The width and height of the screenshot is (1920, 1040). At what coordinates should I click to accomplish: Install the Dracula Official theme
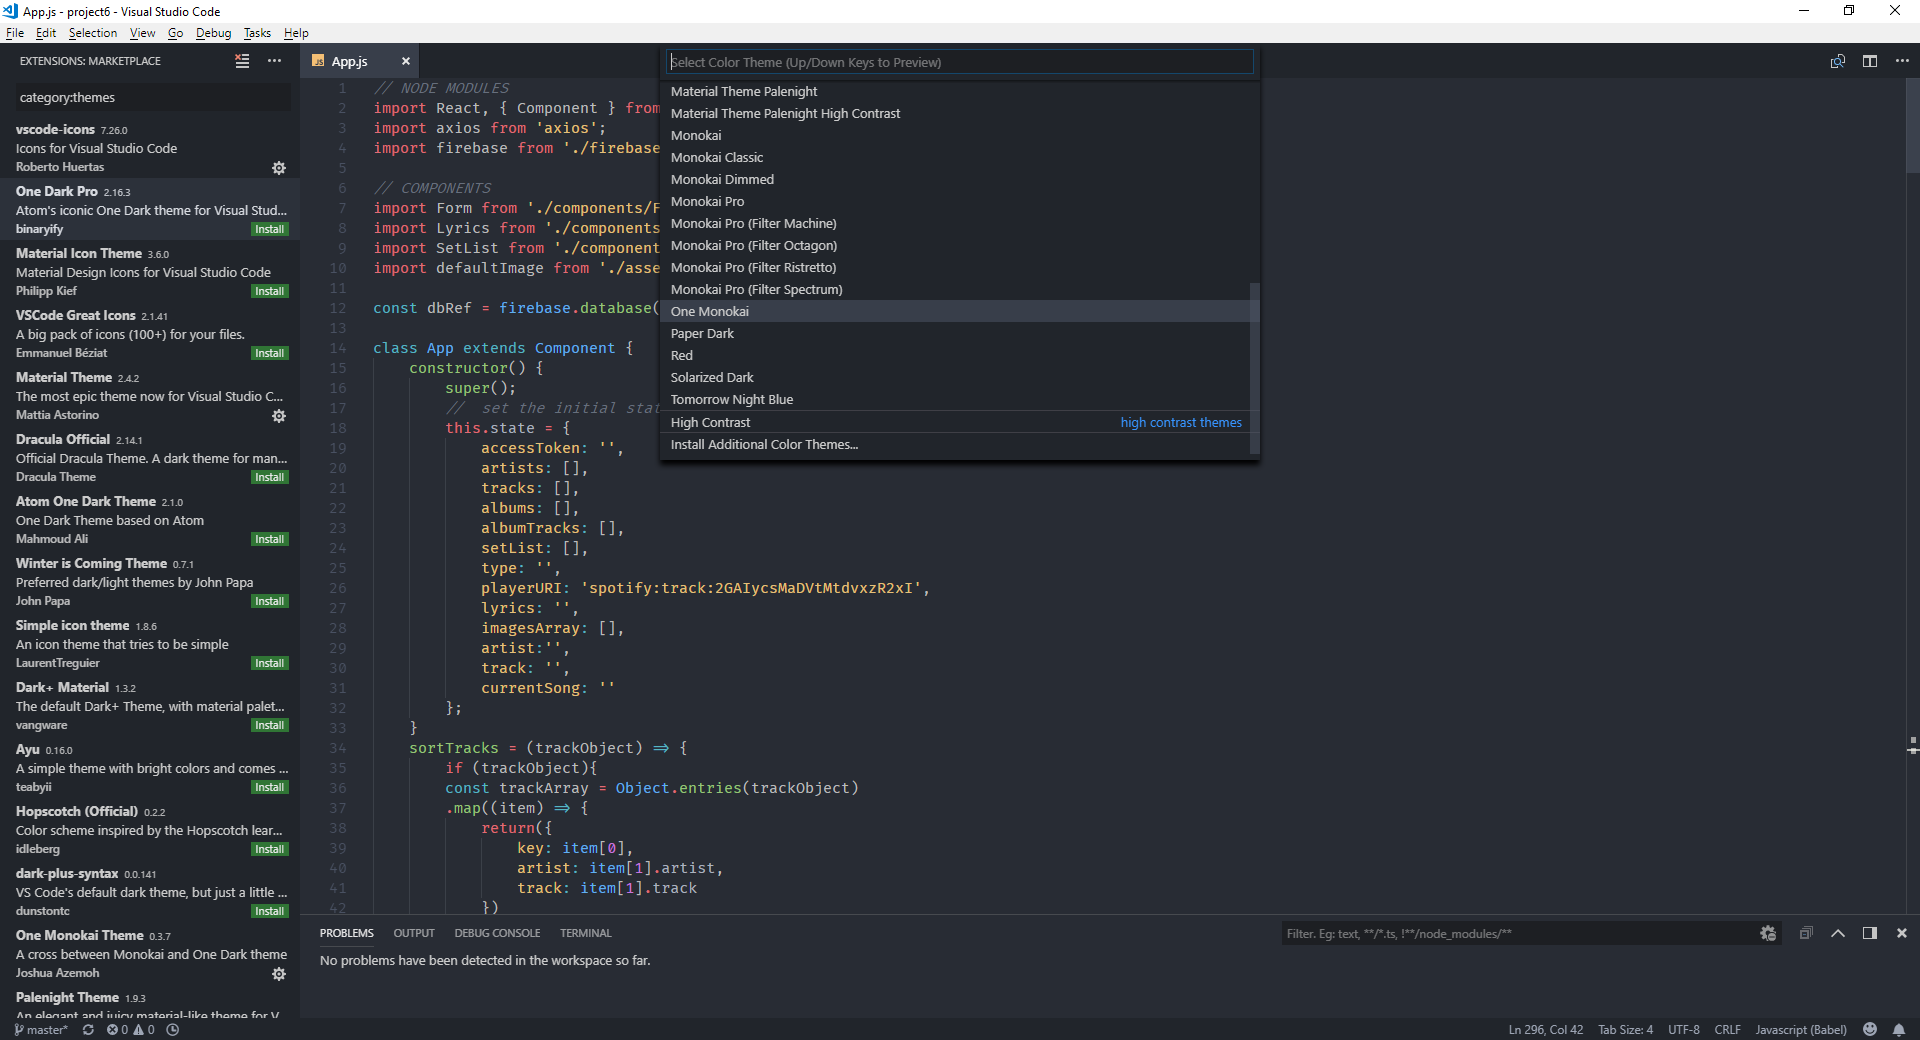pos(269,478)
